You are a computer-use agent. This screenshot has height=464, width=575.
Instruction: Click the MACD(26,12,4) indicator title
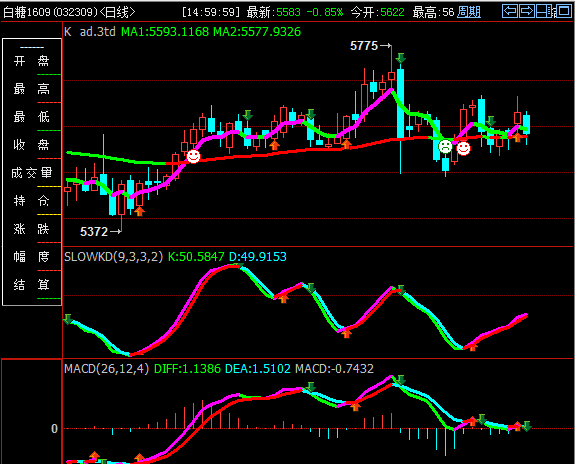[107, 368]
